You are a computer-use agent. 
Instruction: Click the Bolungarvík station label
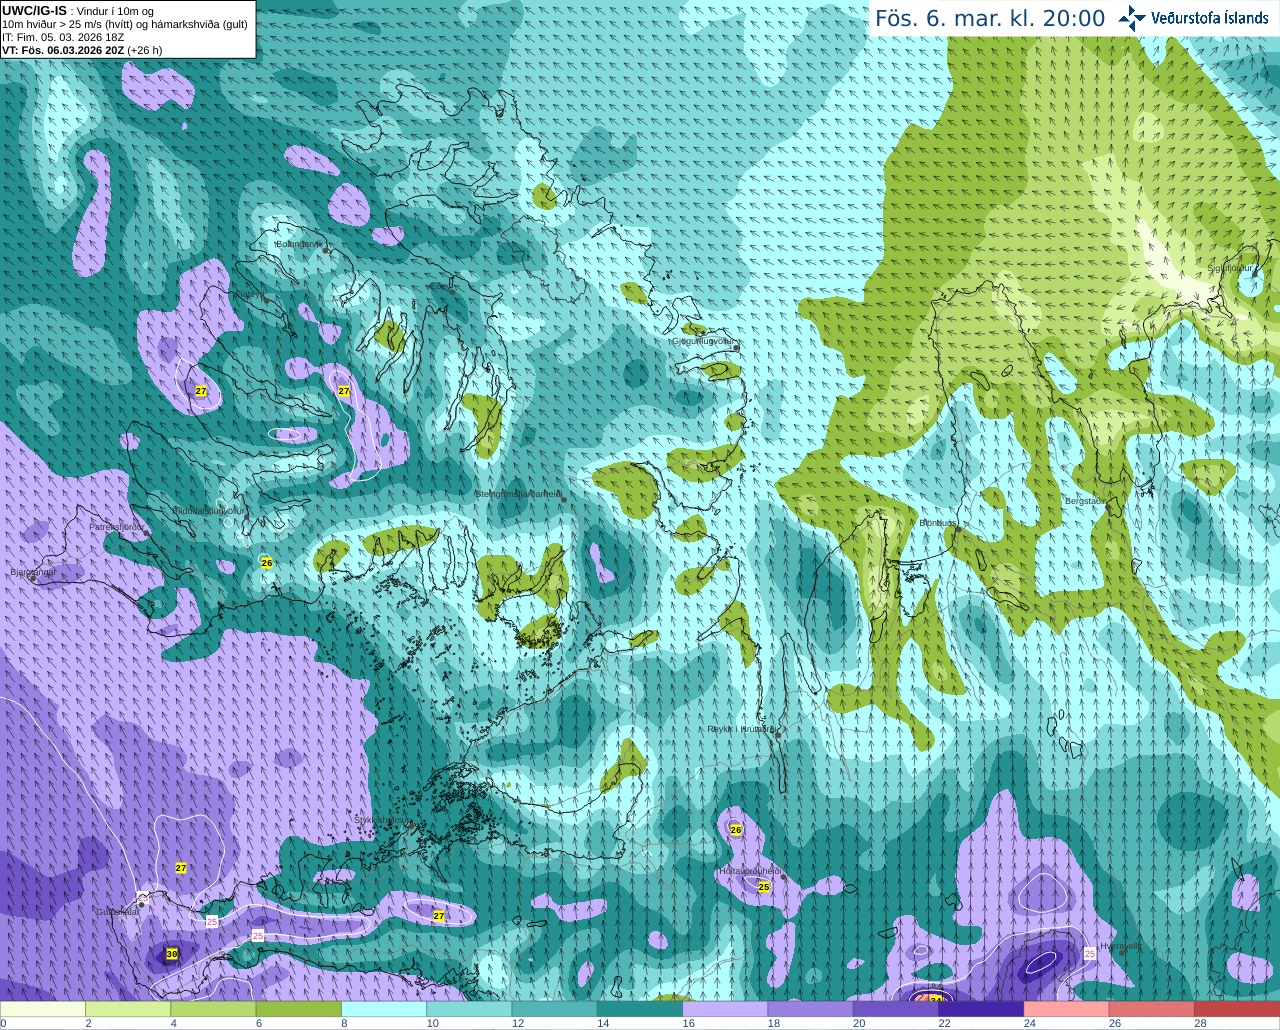point(298,243)
